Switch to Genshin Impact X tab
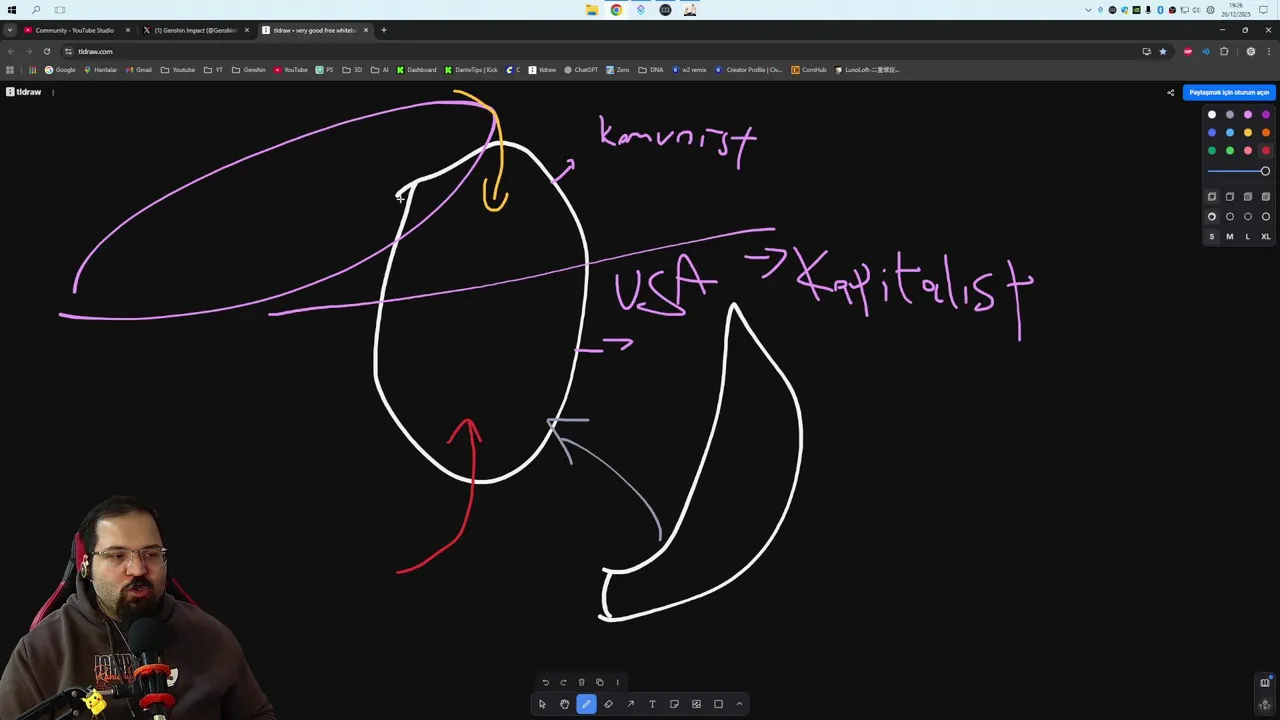Viewport: 1280px width, 720px height. [195, 30]
